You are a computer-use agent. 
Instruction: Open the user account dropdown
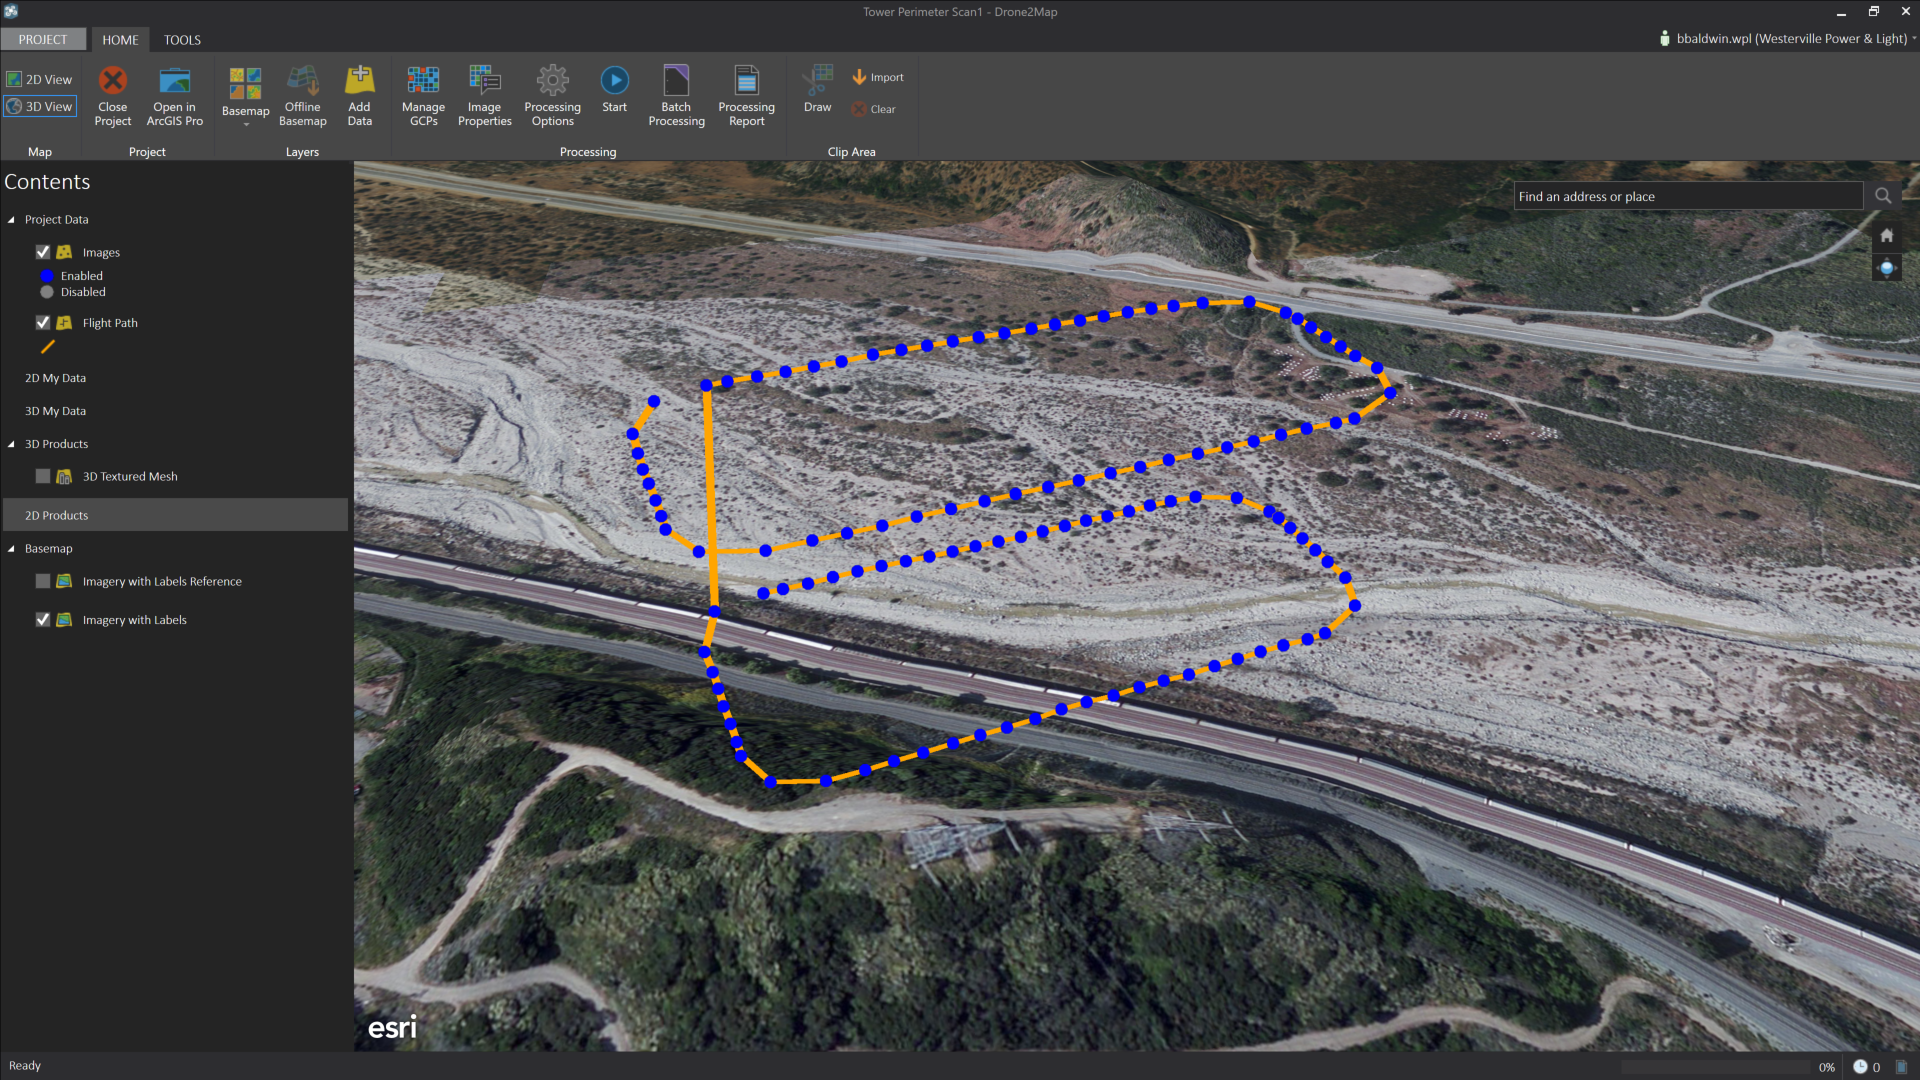[1914, 39]
